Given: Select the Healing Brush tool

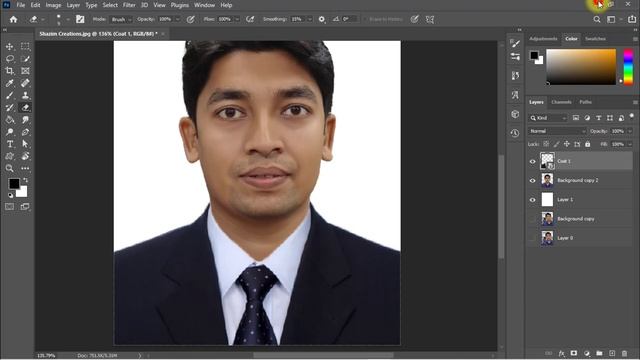Looking at the screenshot, I should [25, 83].
